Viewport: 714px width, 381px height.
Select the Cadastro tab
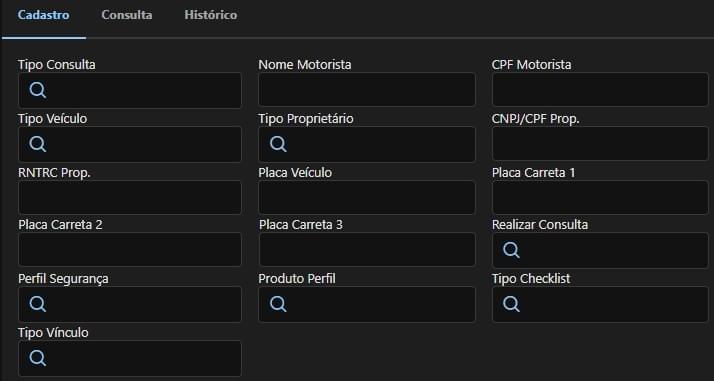(44, 15)
